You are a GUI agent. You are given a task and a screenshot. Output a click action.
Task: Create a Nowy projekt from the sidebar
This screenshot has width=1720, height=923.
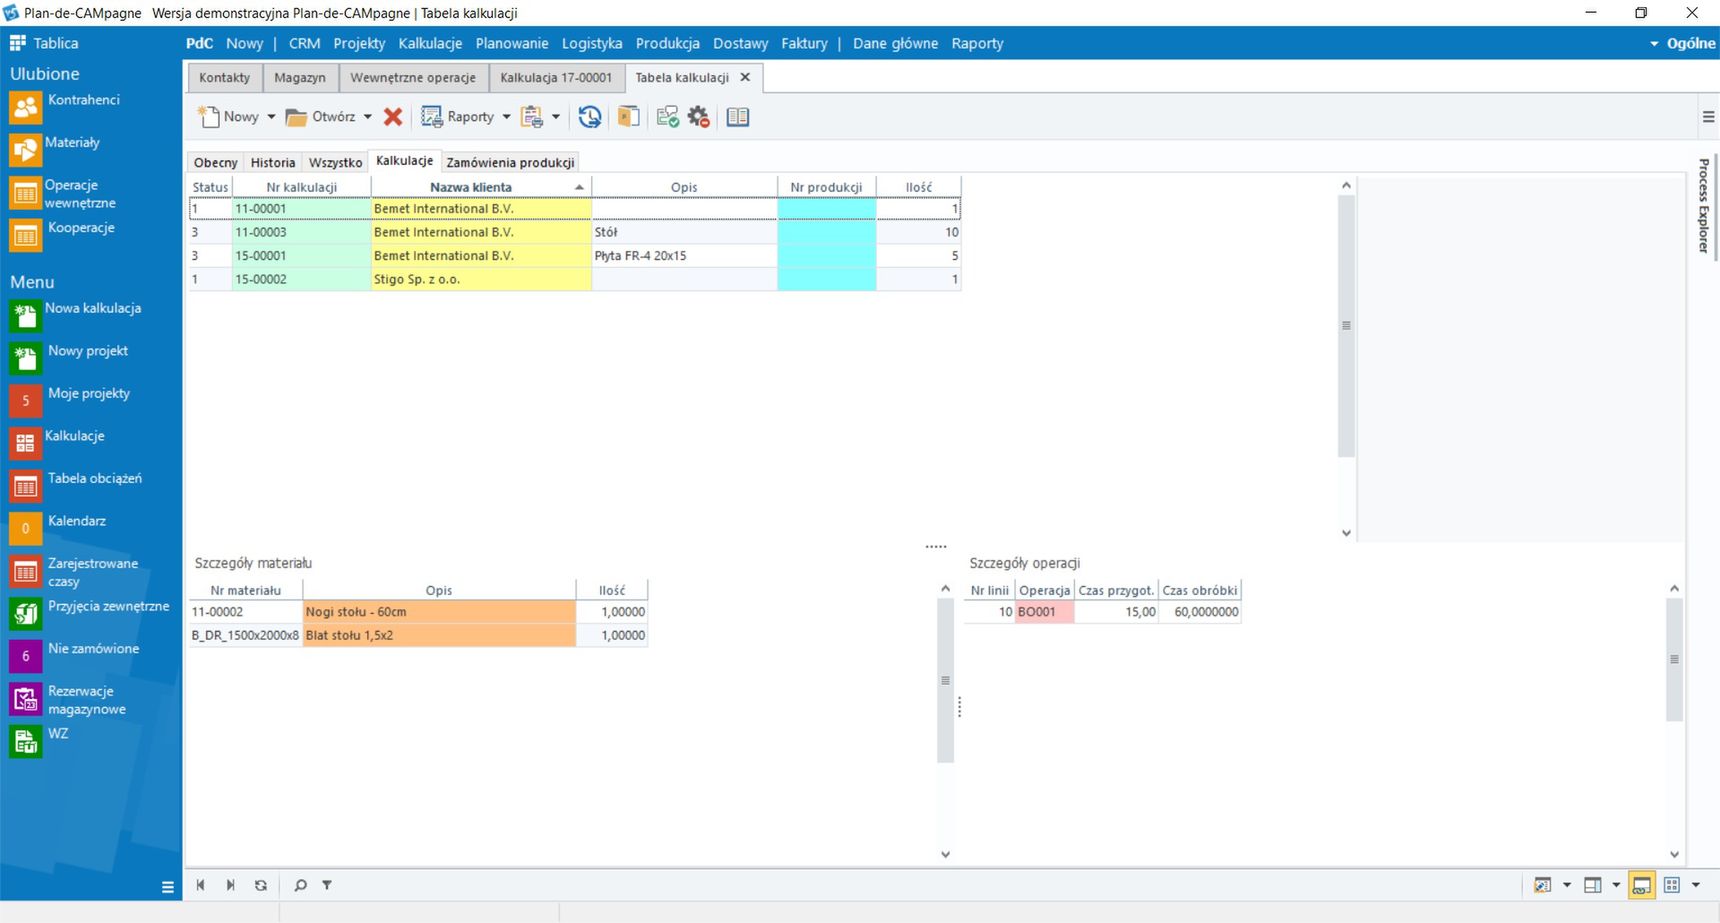coord(69,358)
